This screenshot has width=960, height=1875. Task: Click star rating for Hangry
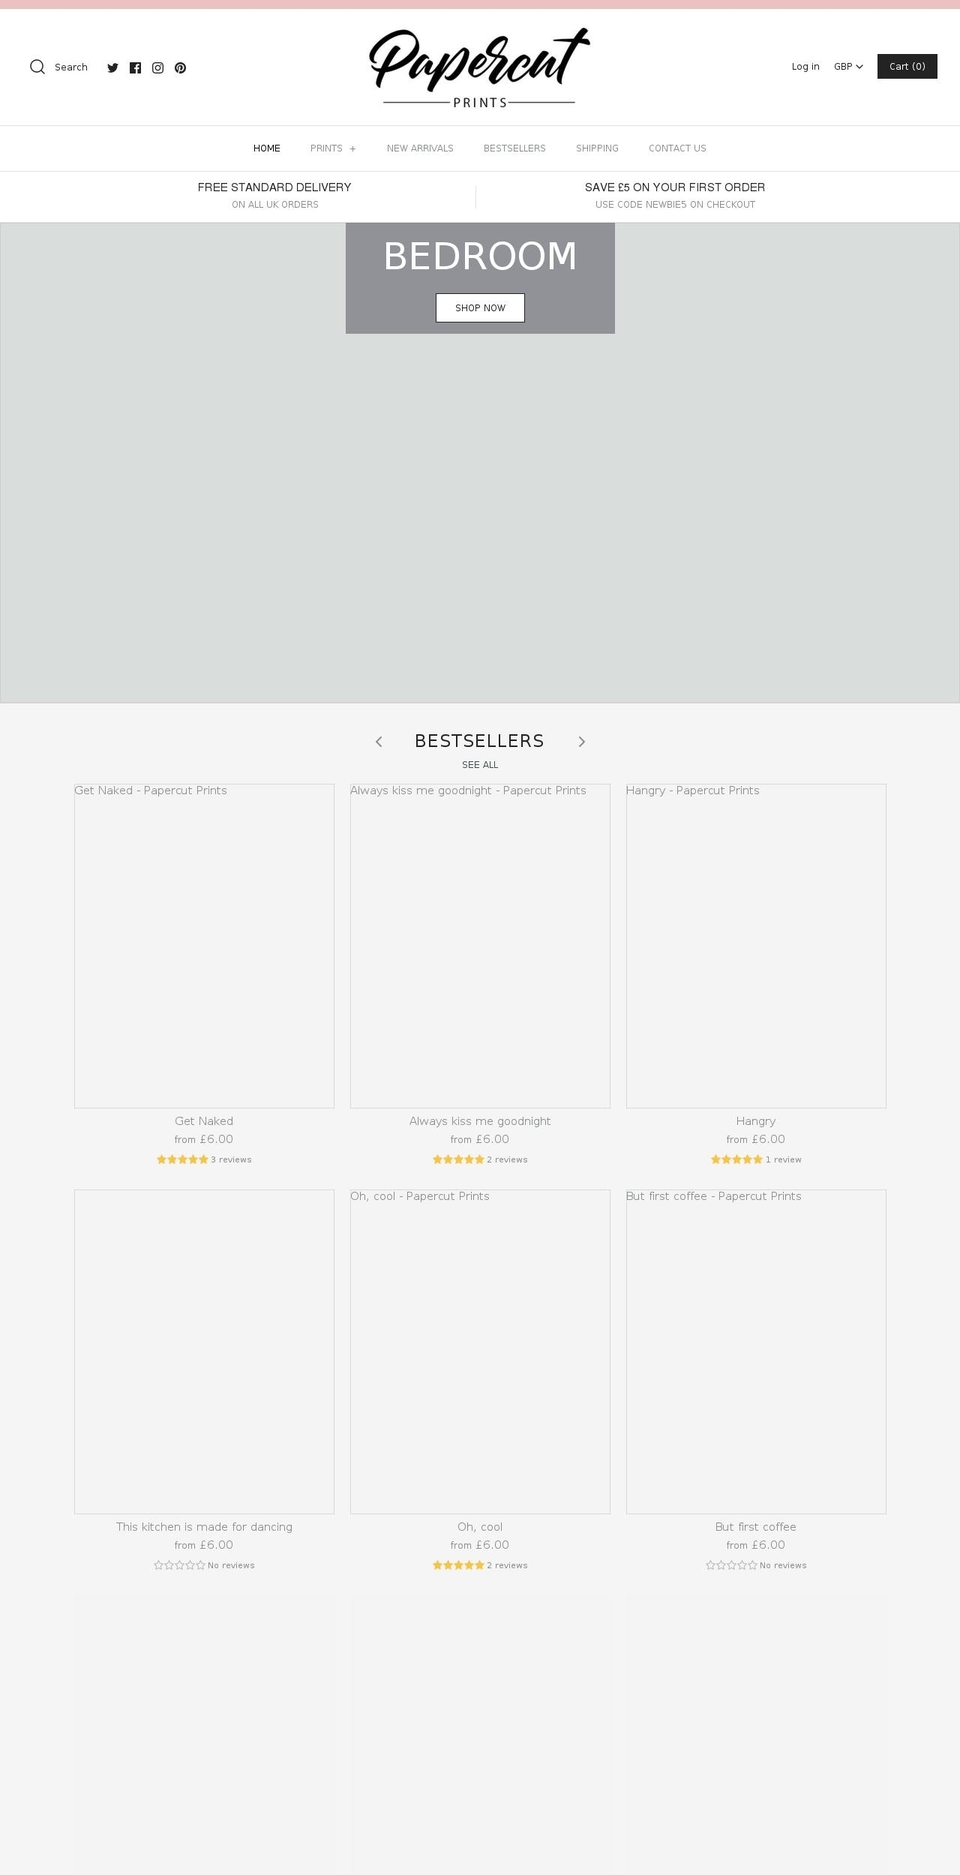(737, 1160)
